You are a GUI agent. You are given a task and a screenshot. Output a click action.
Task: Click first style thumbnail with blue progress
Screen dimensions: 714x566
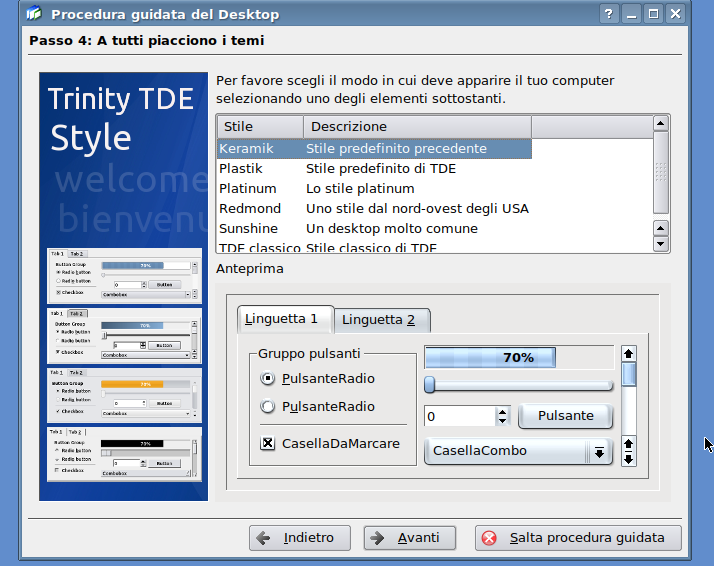[x=124, y=276]
